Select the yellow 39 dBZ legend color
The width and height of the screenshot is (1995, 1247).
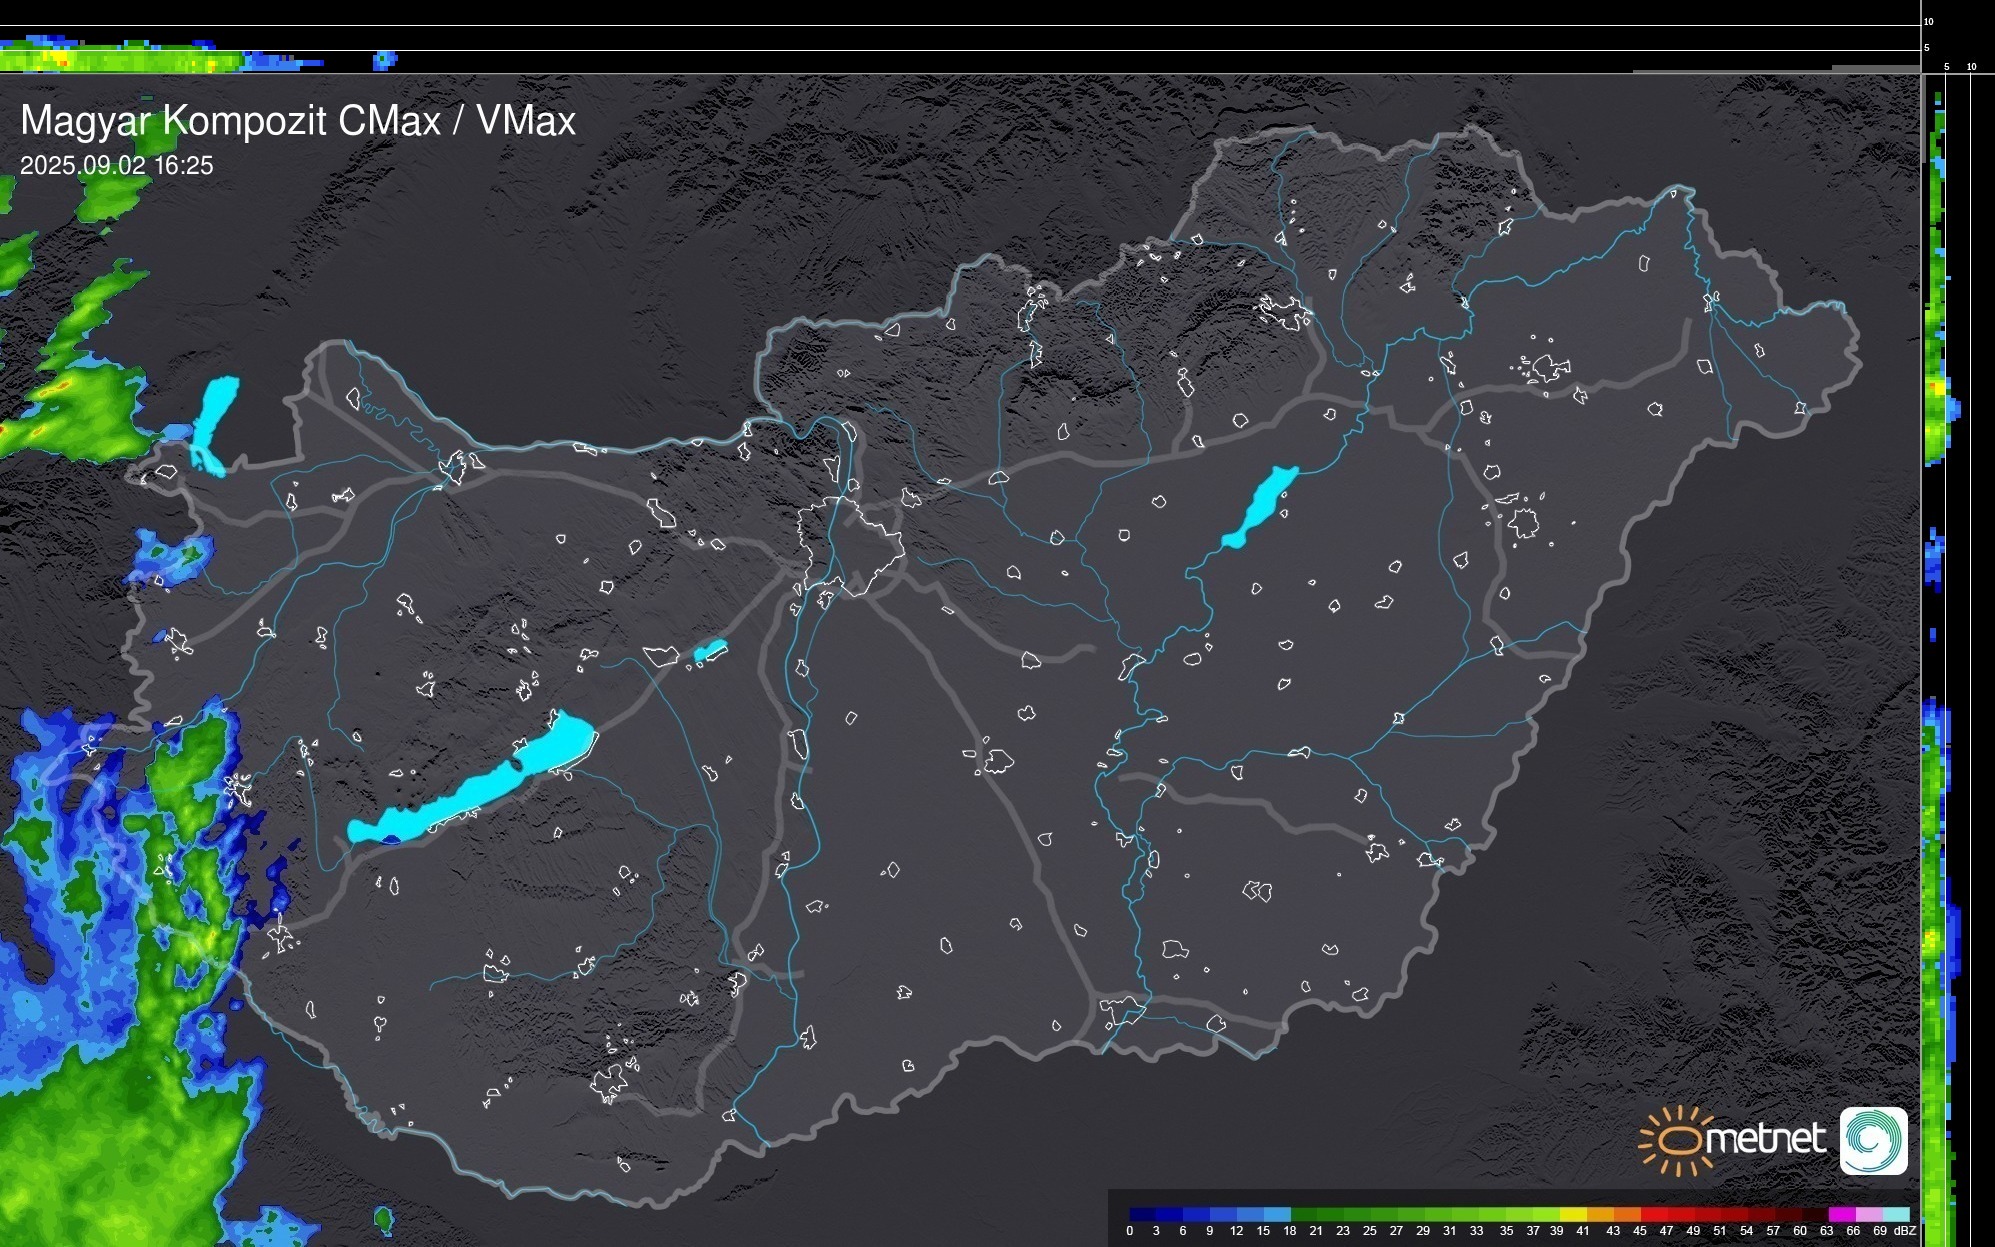[x=1573, y=1214]
